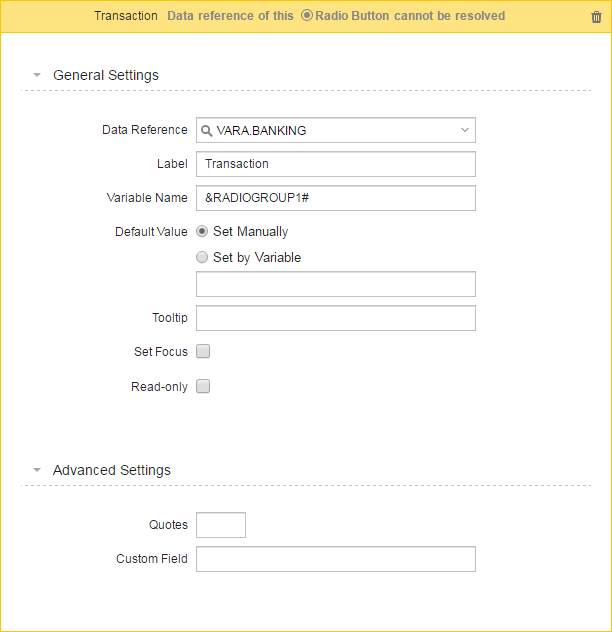The width and height of the screenshot is (612, 632).
Task: Click the Label field containing Transaction
Action: 336,164
